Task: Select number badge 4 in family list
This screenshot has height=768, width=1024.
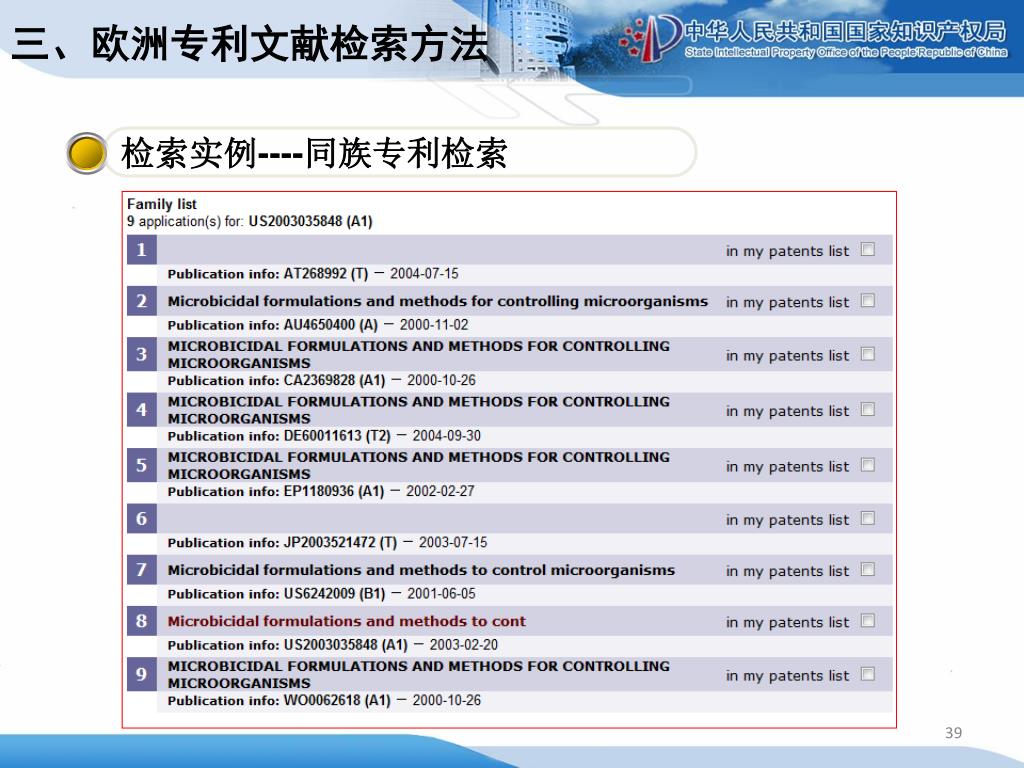Action: pos(142,409)
